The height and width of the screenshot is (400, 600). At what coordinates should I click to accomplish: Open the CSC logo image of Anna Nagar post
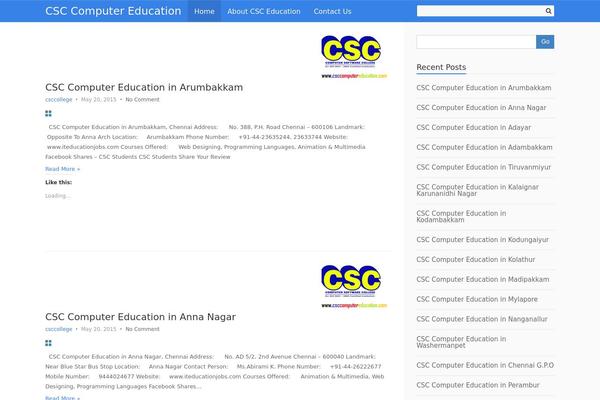tap(354, 286)
